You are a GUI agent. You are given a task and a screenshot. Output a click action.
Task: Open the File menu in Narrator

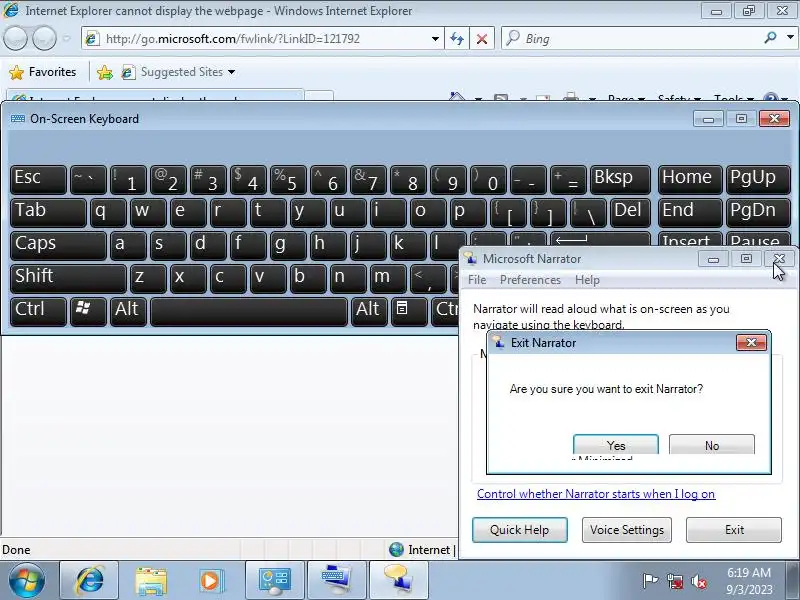tap(477, 280)
